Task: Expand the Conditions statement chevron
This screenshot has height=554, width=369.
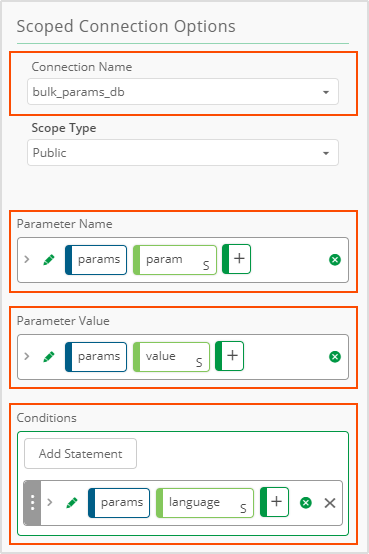Action: [x=50, y=502]
